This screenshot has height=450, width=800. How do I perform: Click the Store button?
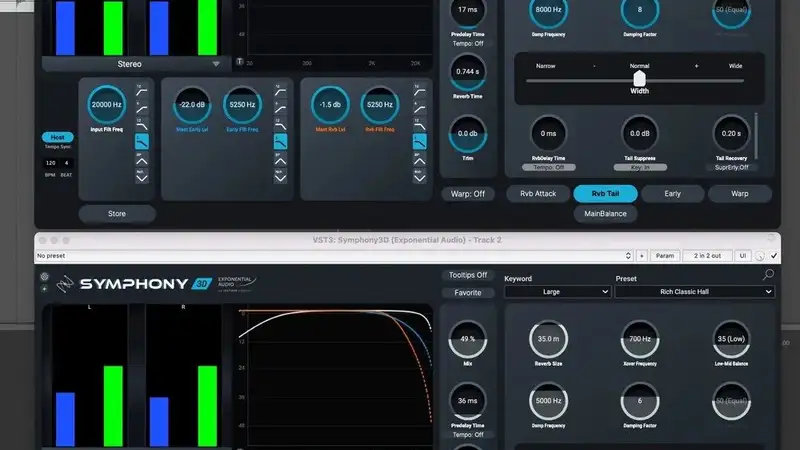[117, 214]
